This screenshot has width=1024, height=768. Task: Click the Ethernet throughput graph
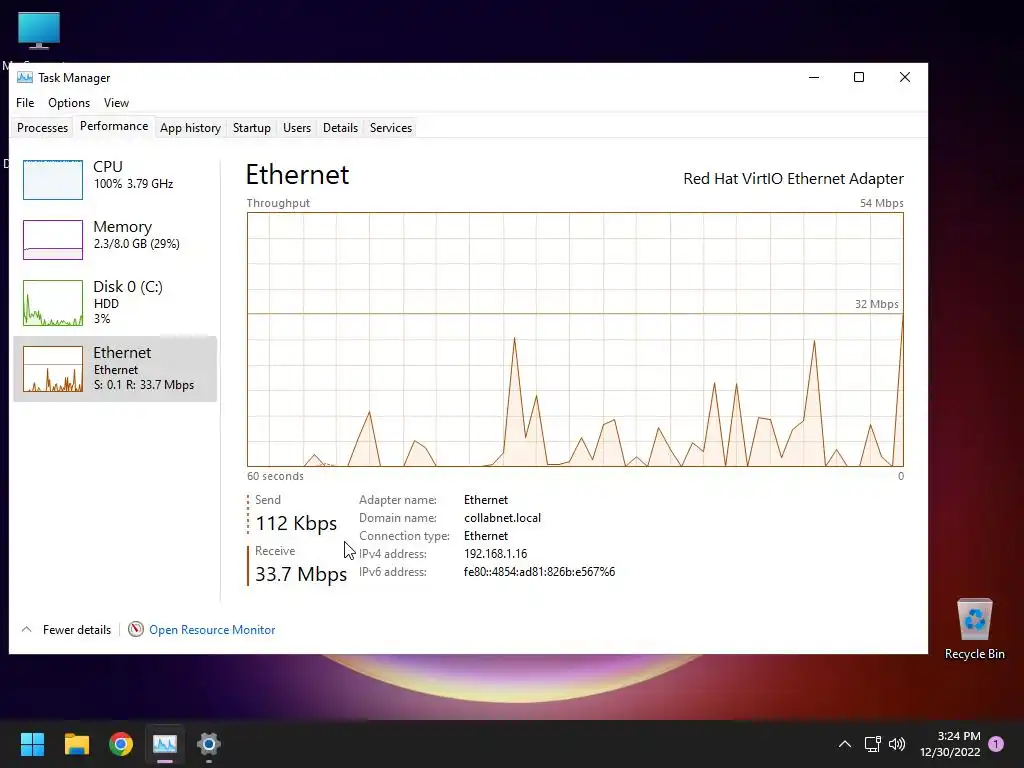pyautogui.click(x=575, y=340)
